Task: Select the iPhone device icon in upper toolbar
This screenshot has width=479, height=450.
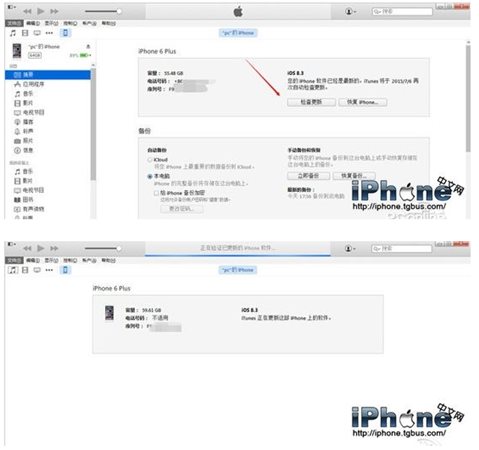Action: point(65,33)
